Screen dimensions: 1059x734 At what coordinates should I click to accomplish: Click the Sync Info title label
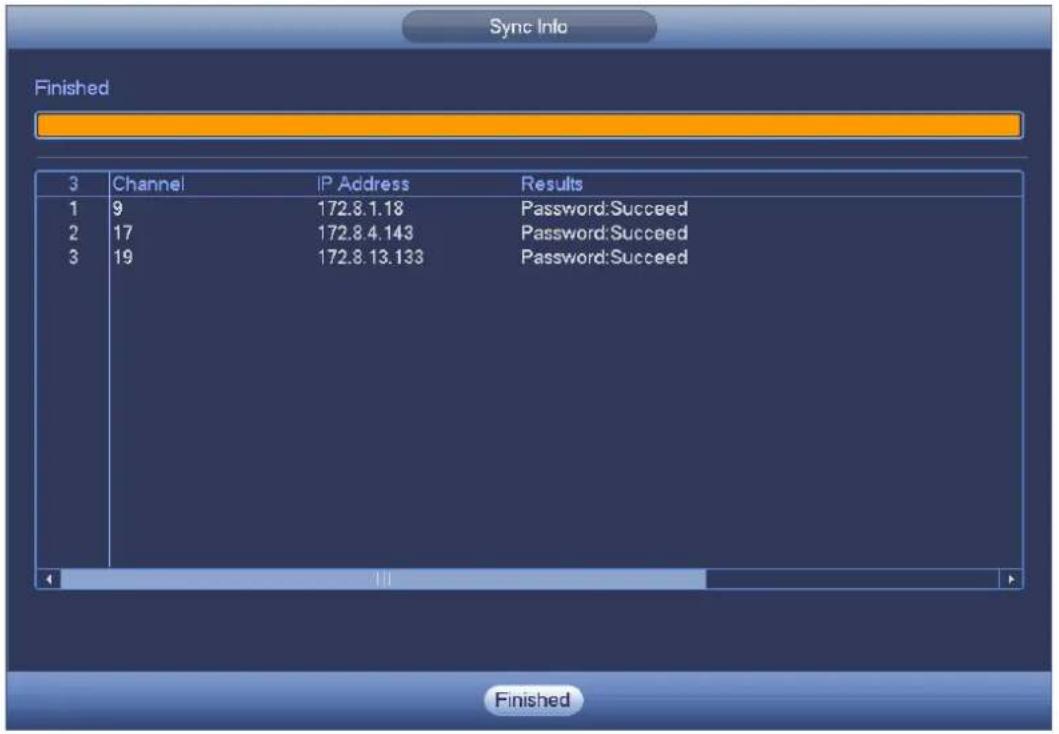point(529,27)
